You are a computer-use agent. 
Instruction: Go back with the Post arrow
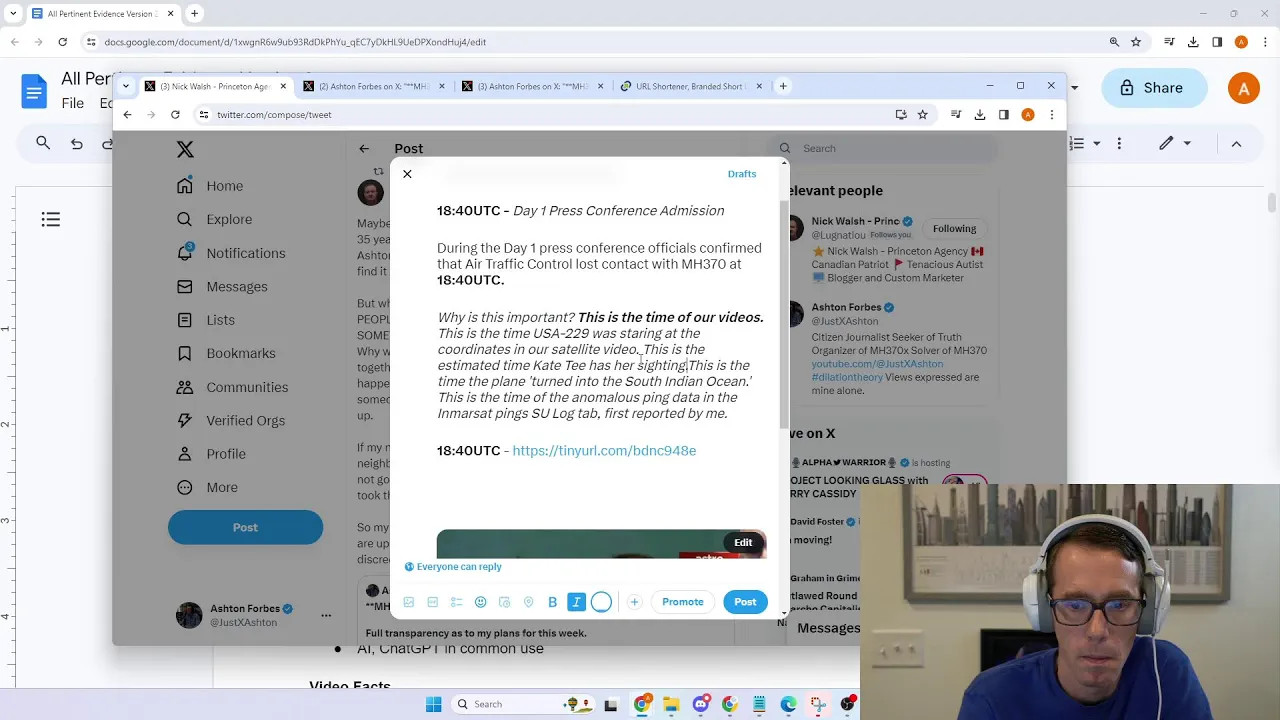pos(364,149)
